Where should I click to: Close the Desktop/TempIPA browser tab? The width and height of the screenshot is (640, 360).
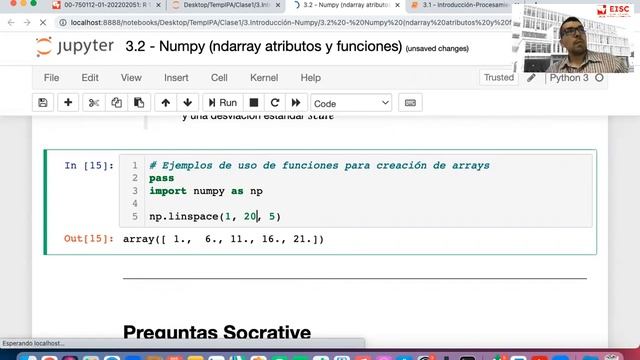(x=278, y=5)
